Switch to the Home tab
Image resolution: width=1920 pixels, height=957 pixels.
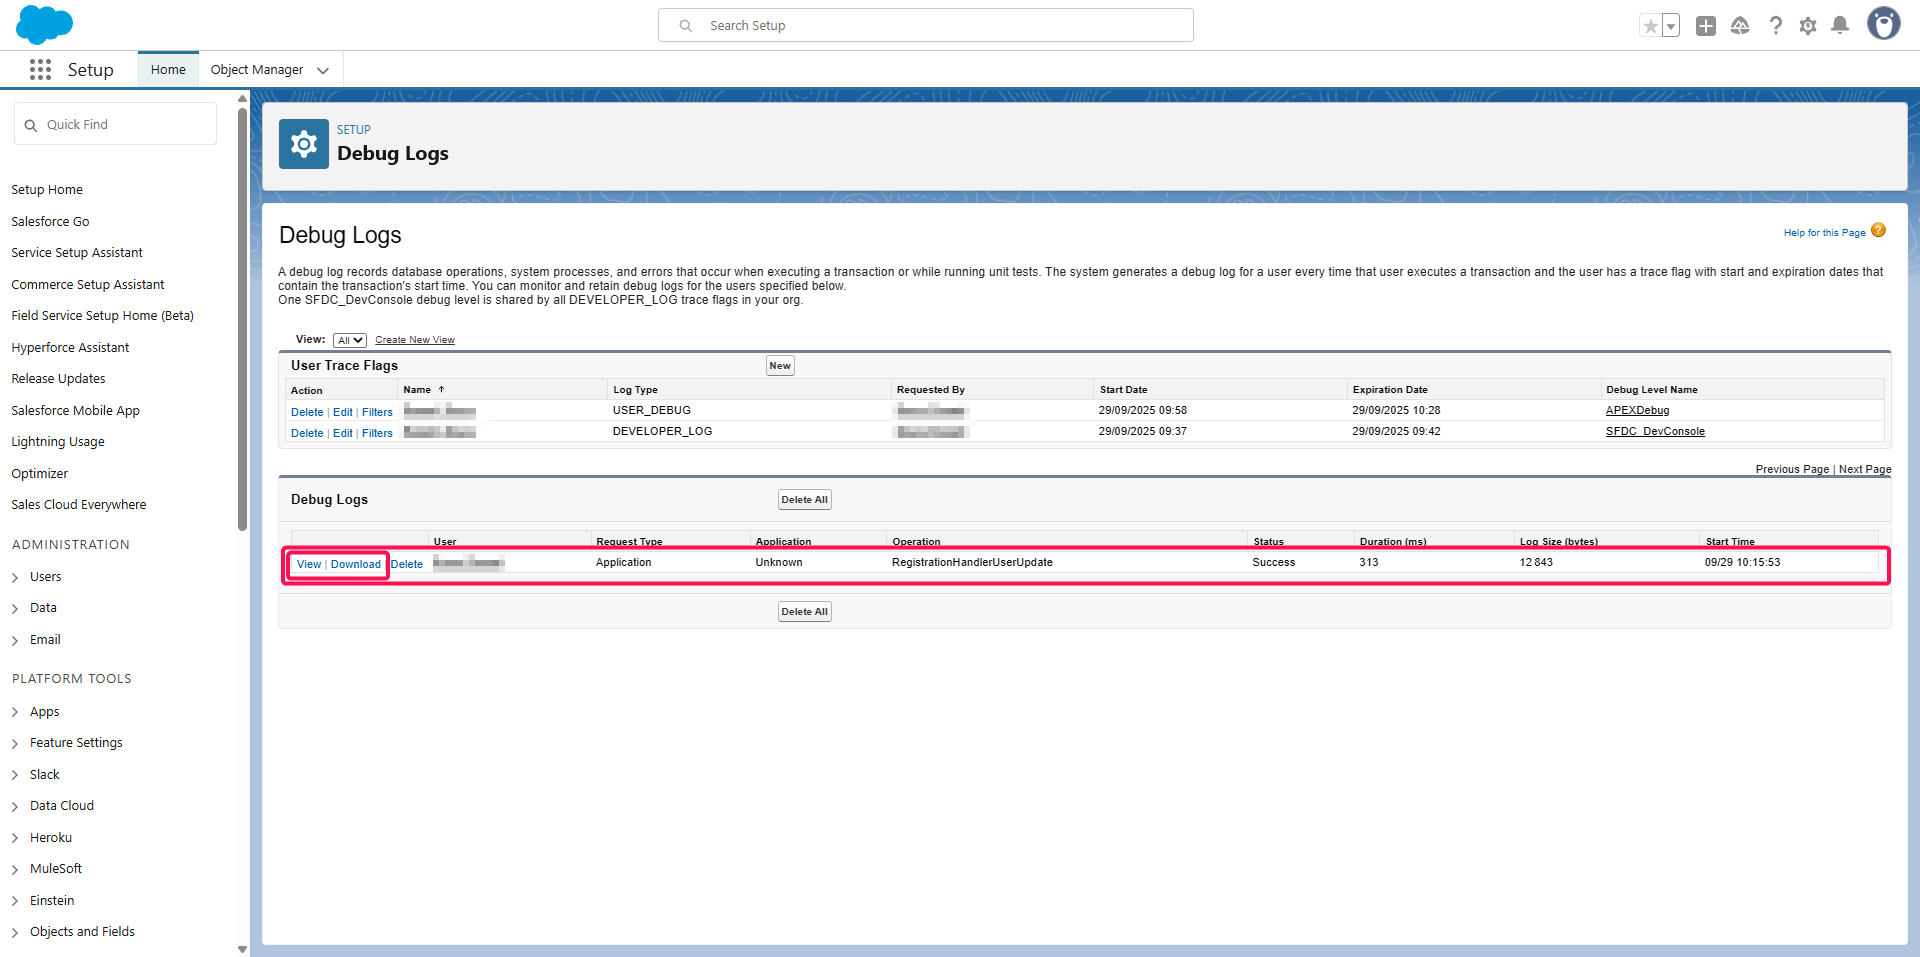(168, 70)
